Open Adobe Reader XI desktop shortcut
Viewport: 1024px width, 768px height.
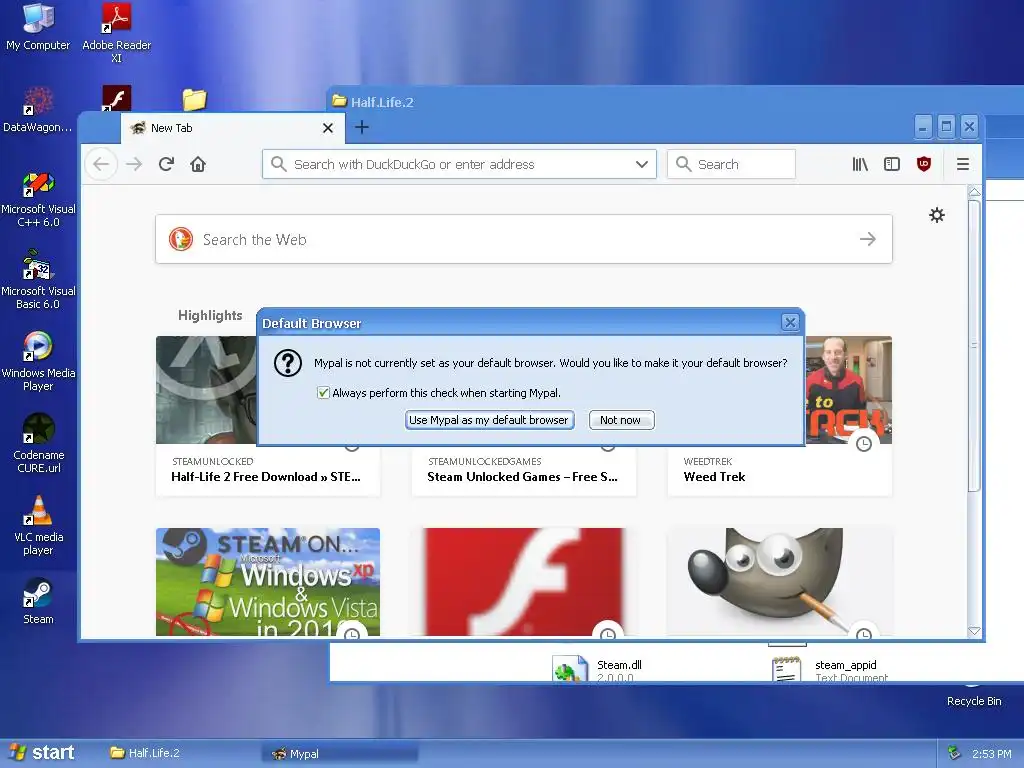[x=116, y=33]
